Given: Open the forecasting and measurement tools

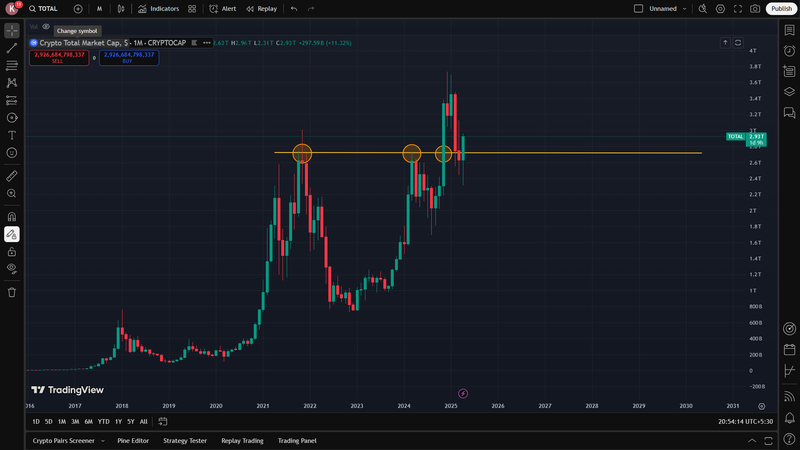Looking at the screenshot, I should click(x=12, y=101).
